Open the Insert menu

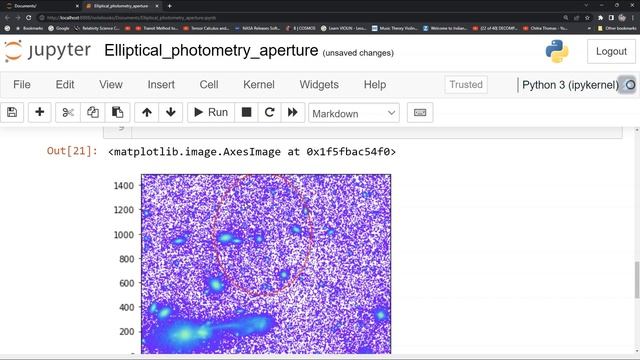coord(161,84)
